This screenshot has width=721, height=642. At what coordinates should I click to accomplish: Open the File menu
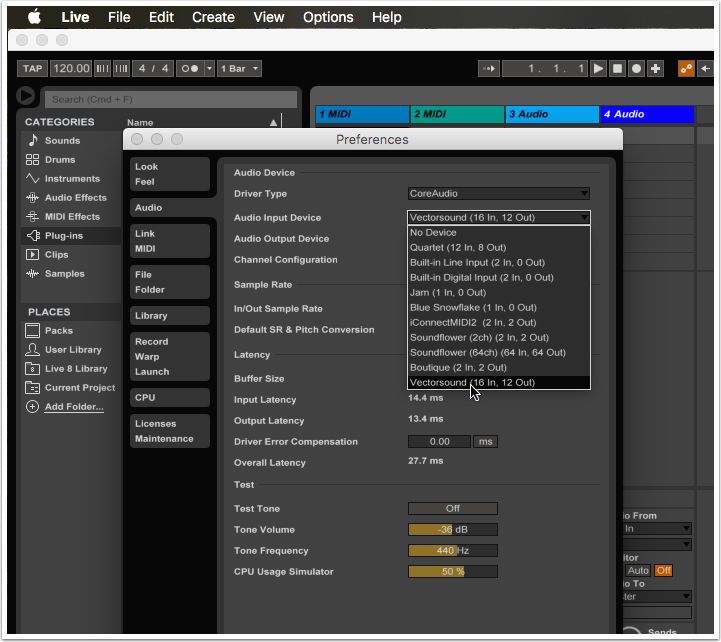click(x=119, y=17)
